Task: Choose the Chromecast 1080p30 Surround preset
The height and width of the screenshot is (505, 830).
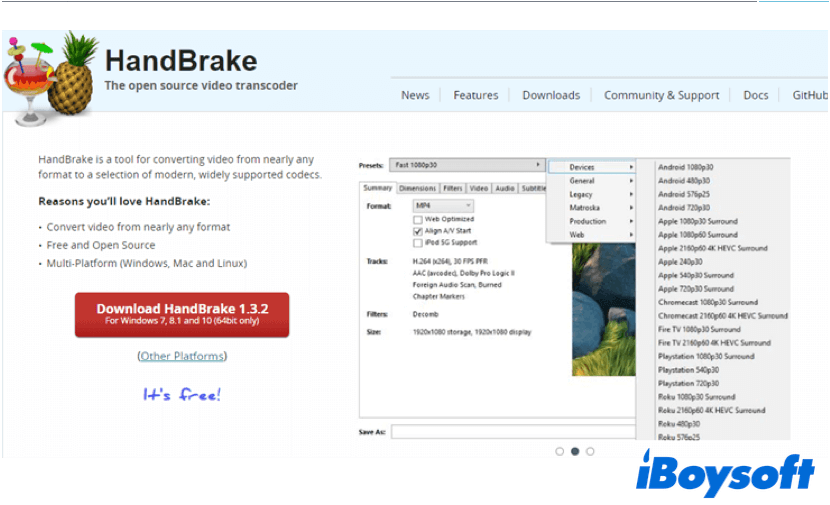Action: click(x=708, y=302)
